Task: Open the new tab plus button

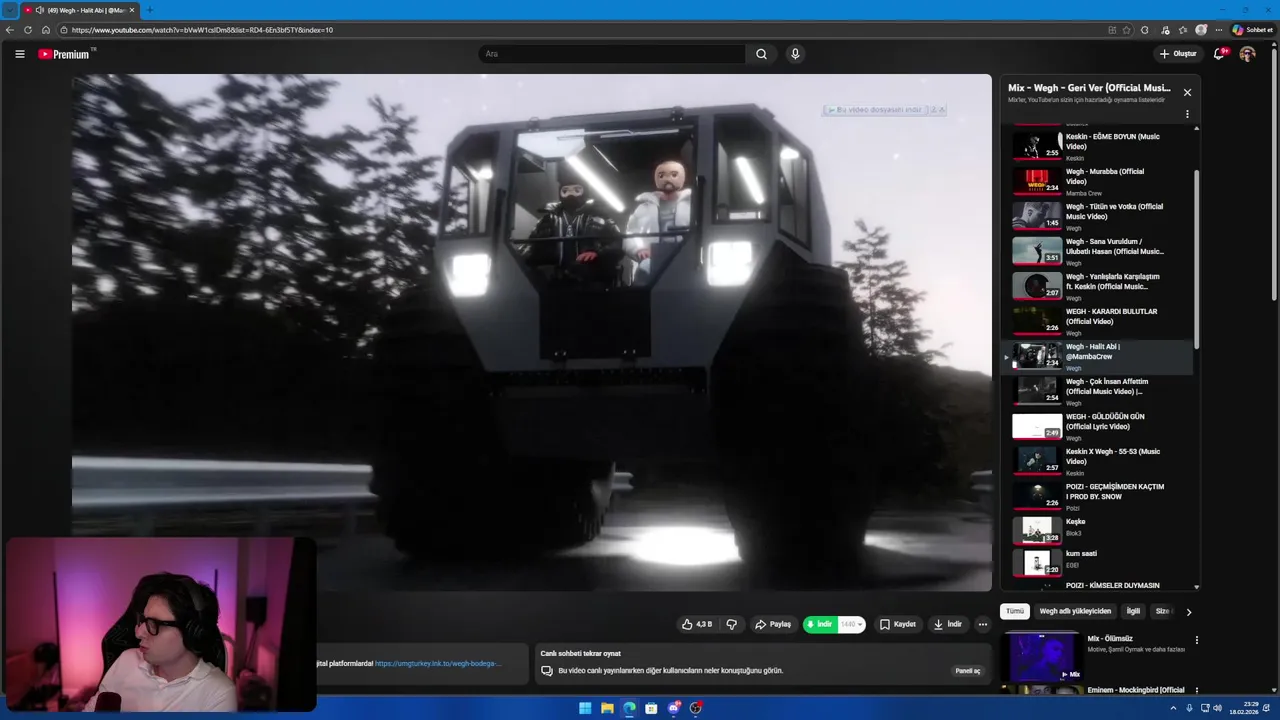Action: click(150, 10)
